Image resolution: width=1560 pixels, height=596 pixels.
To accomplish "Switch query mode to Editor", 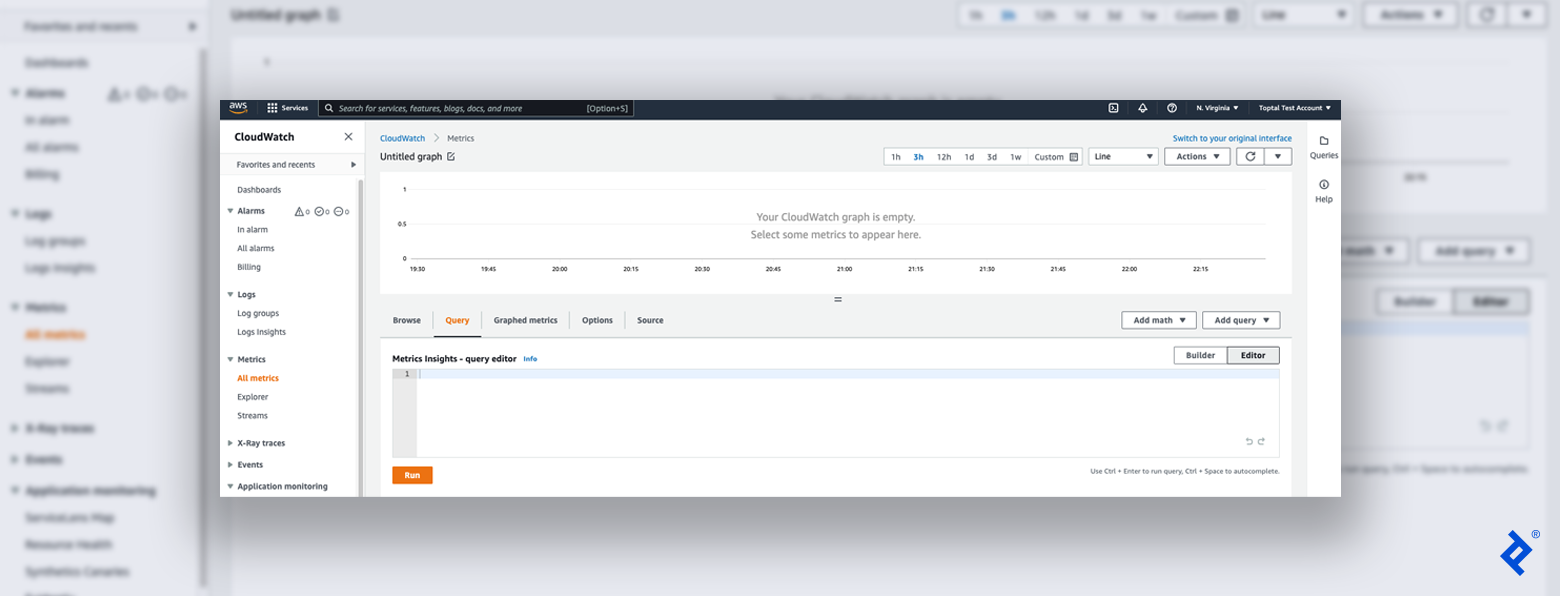I will [x=1253, y=355].
